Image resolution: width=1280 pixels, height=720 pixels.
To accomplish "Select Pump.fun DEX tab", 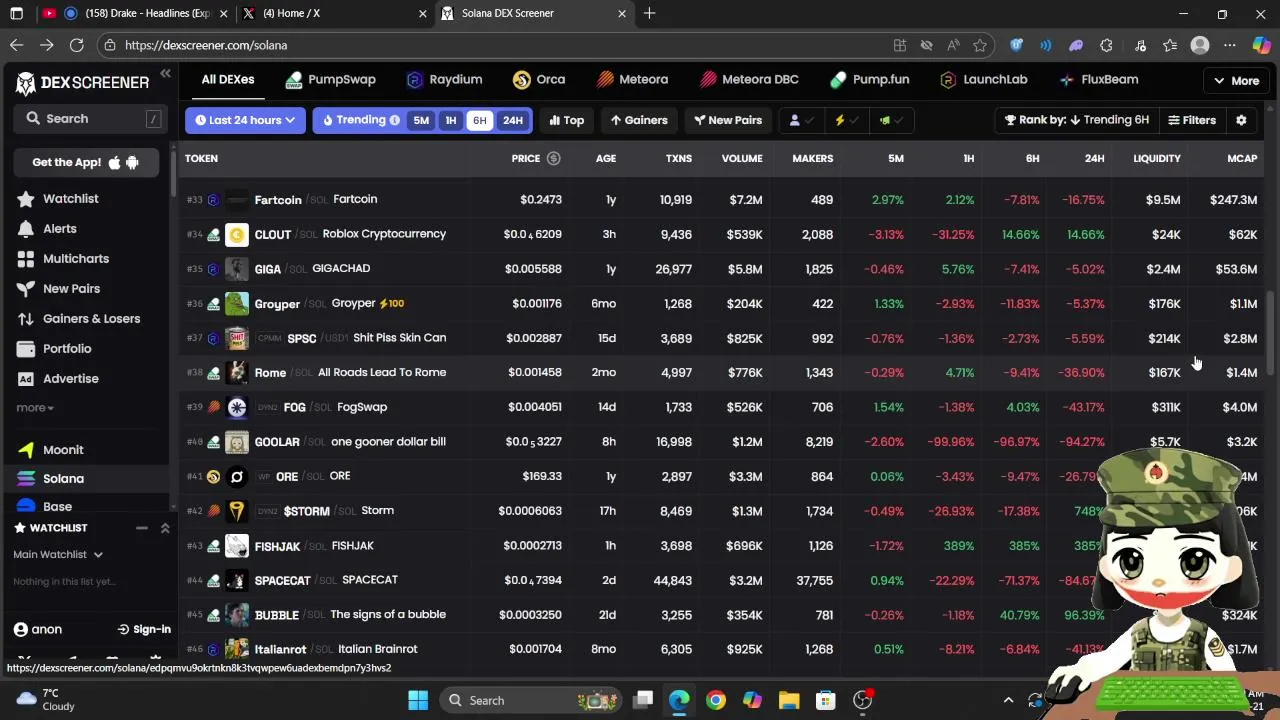I will pyautogui.click(x=869, y=79).
